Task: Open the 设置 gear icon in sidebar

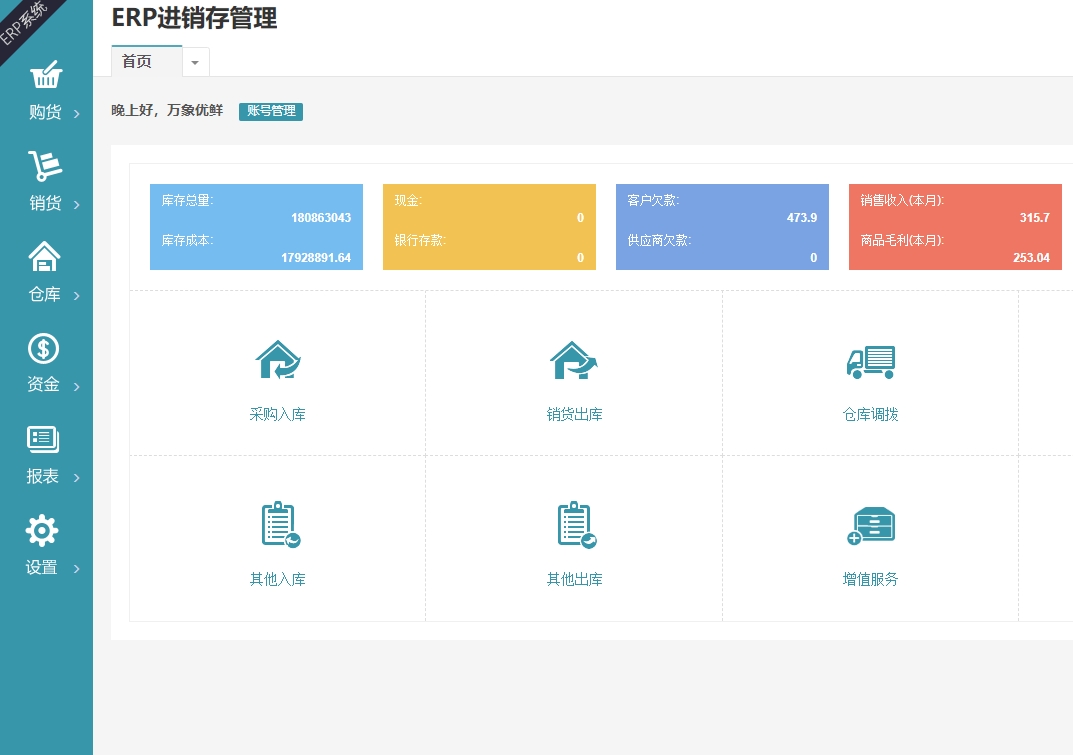Action: [42, 530]
